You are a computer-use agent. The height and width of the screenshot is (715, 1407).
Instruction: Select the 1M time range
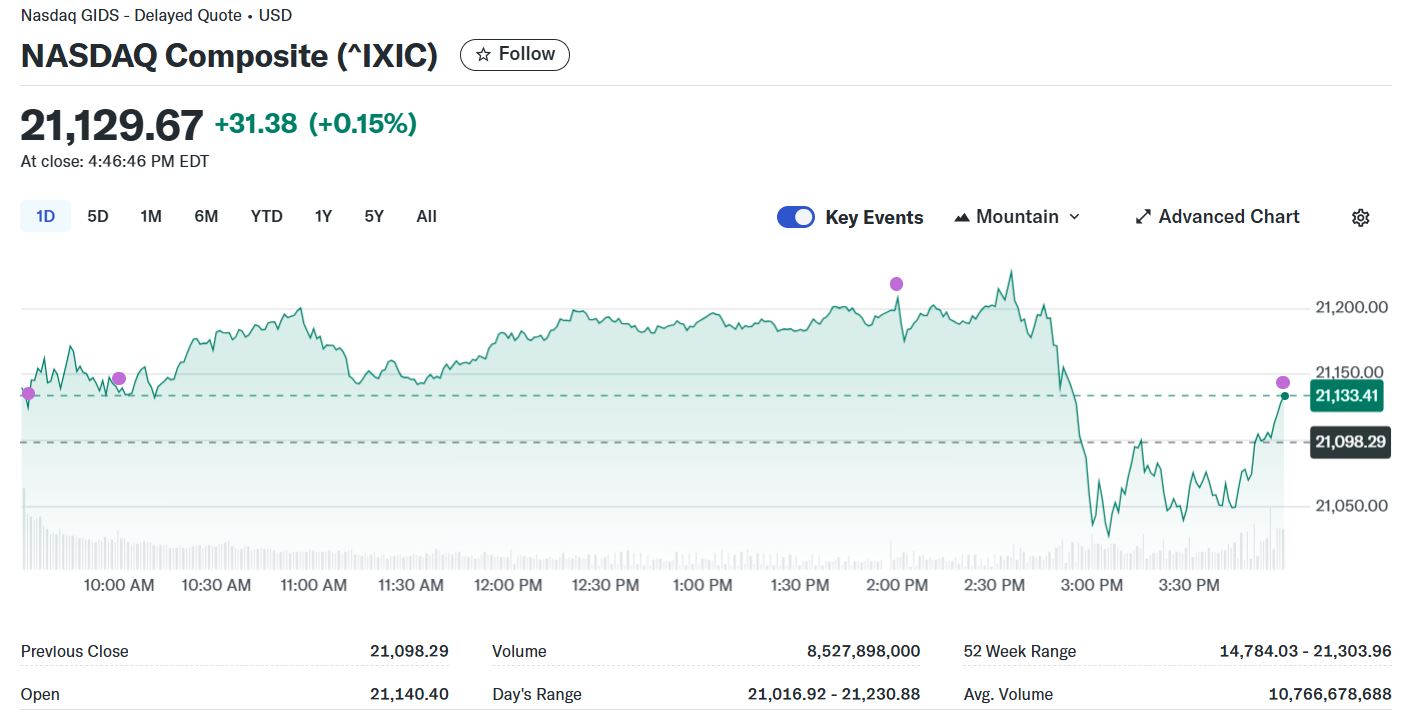point(151,216)
